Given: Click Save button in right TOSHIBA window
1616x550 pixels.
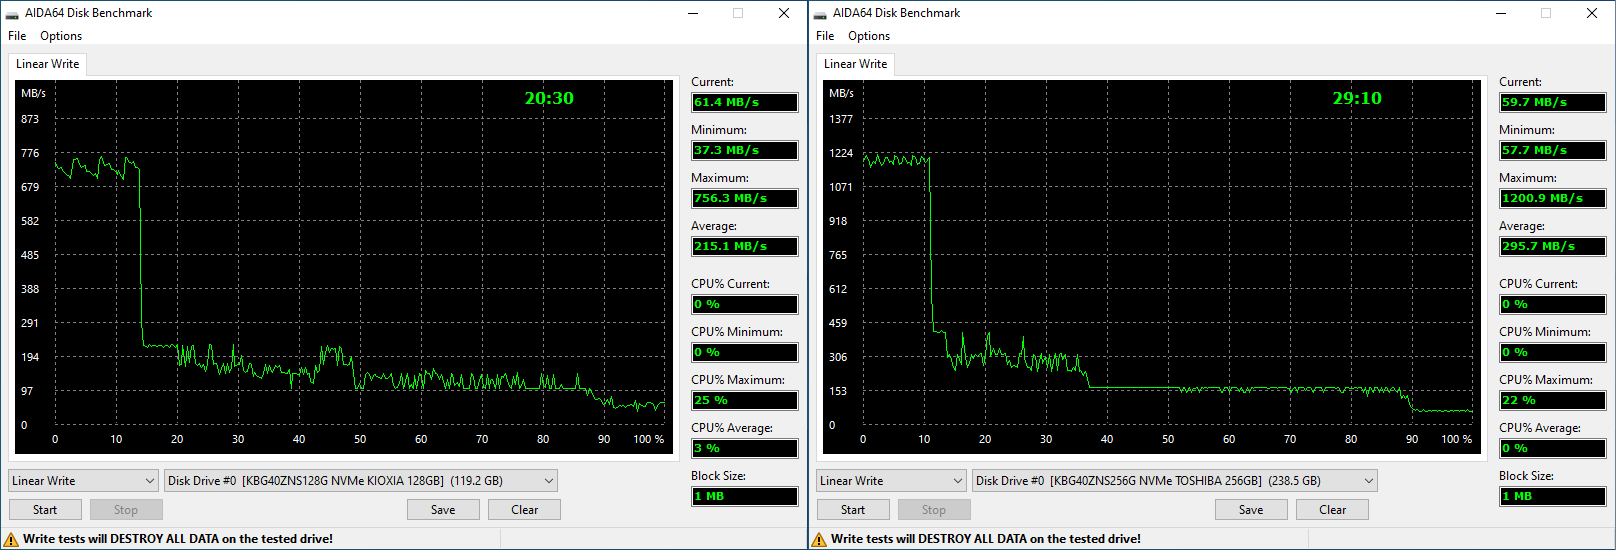Looking at the screenshot, I should (1251, 510).
